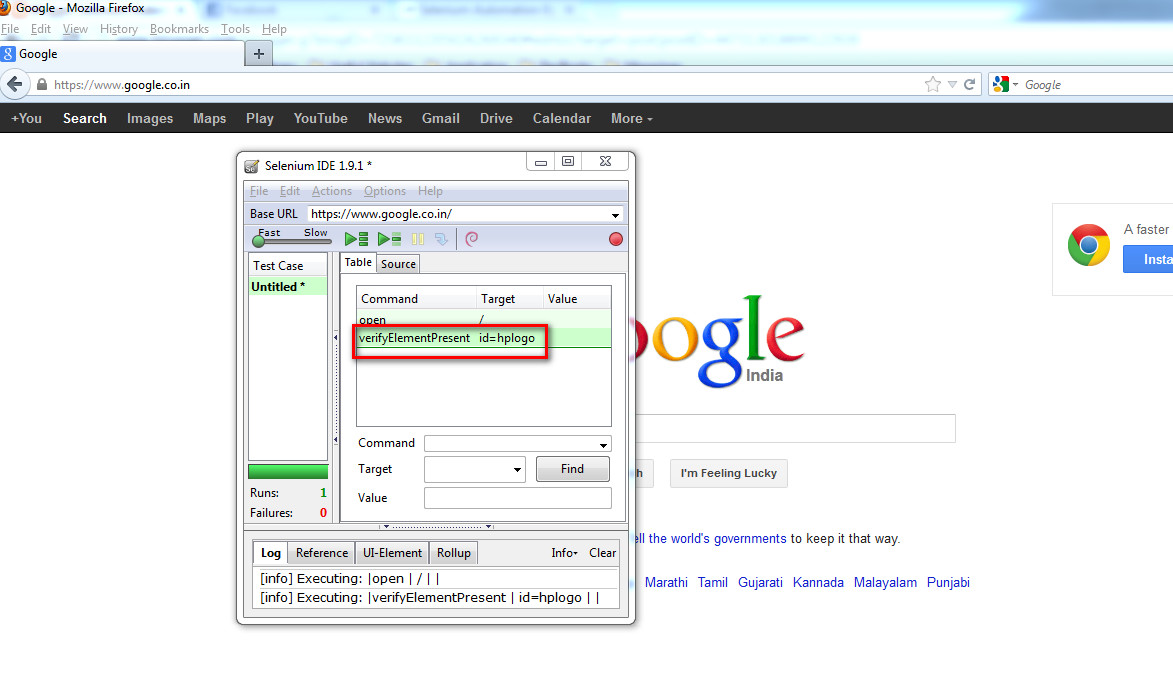The height and width of the screenshot is (692, 1173).
Task: Clear the log output
Action: pos(601,552)
